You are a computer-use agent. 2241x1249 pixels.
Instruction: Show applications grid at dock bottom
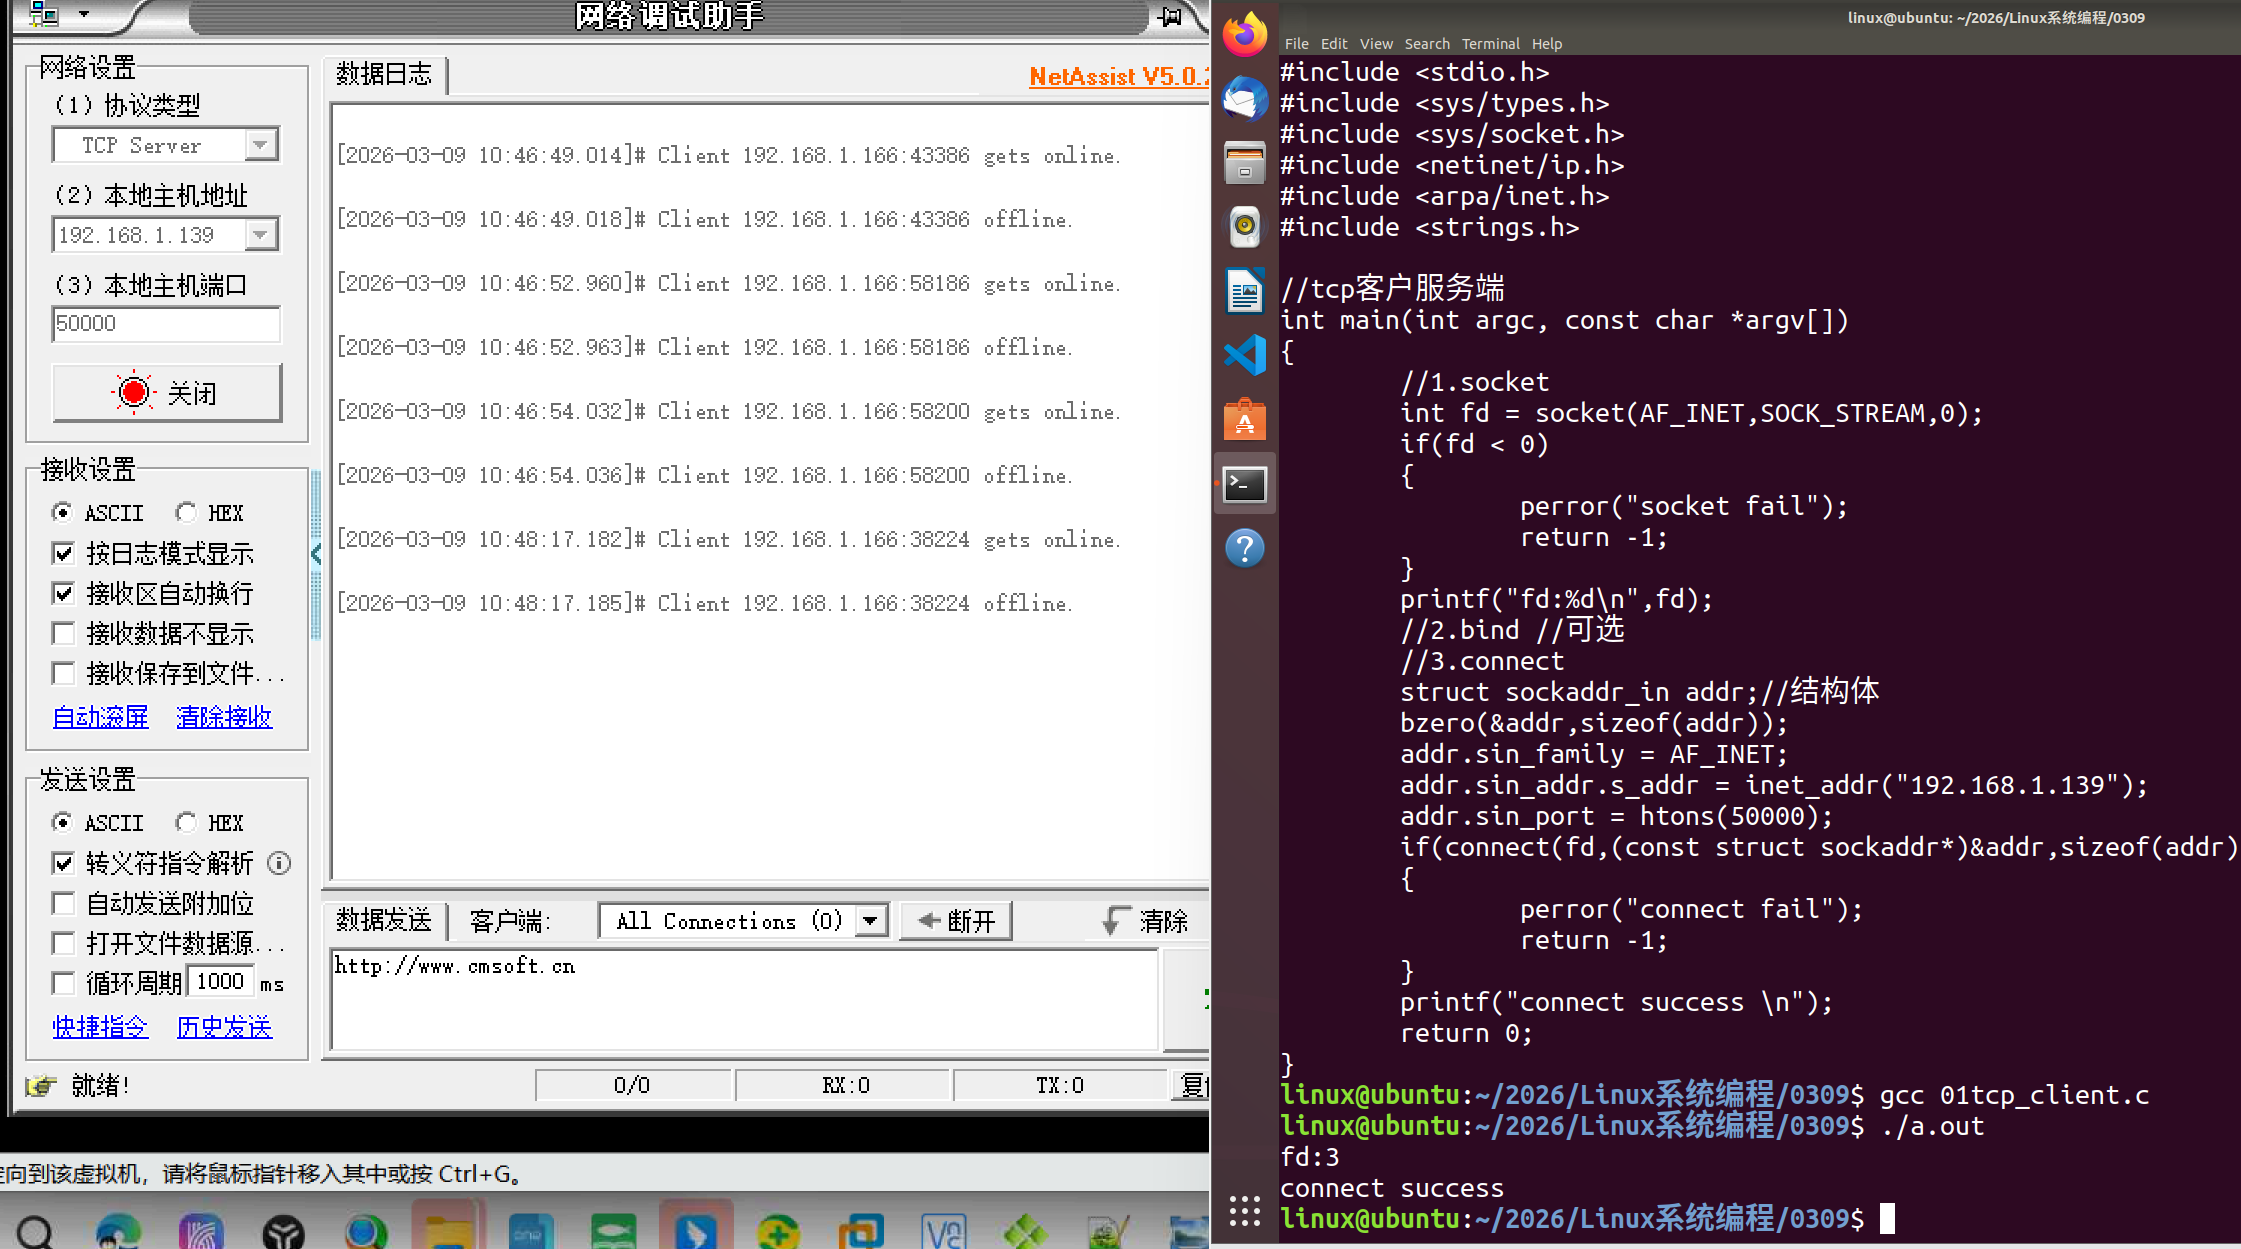[1244, 1211]
